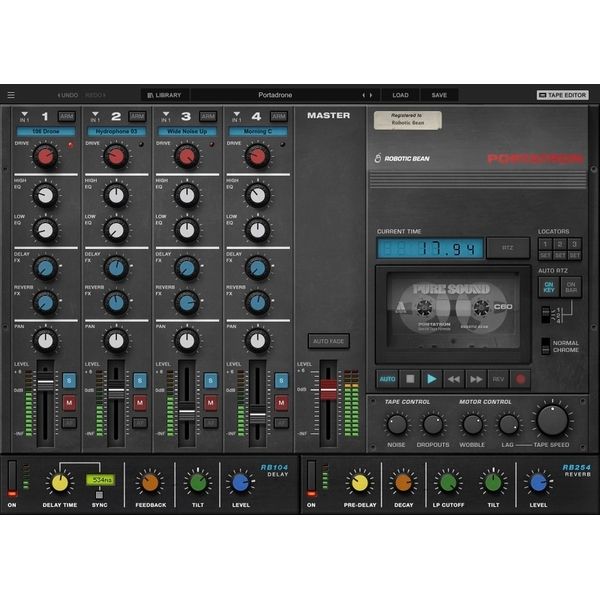The image size is (600, 600).
Task: Expand the track 4 input selector
Action: [x=237, y=116]
